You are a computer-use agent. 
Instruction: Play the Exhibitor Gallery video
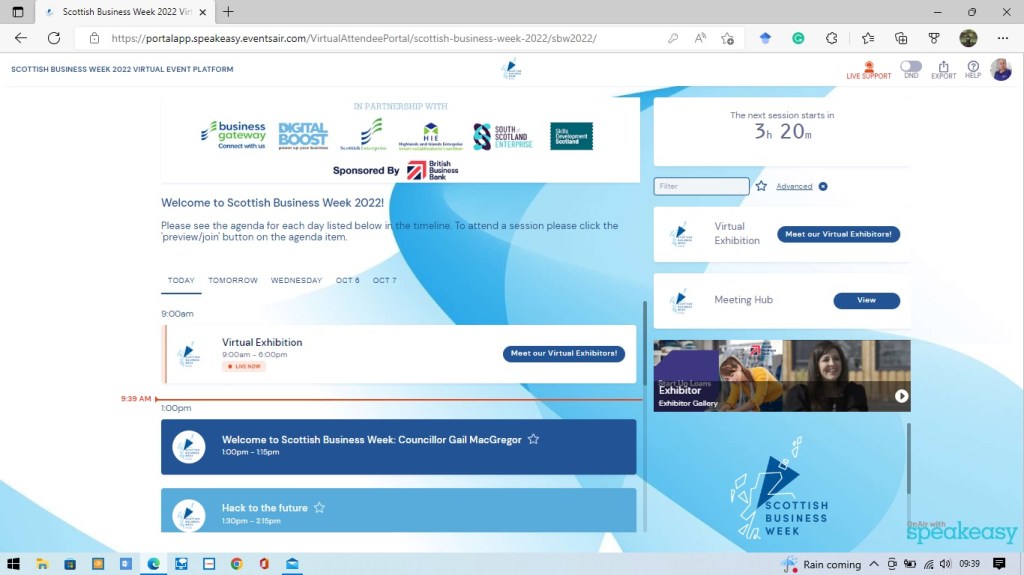[901, 396]
